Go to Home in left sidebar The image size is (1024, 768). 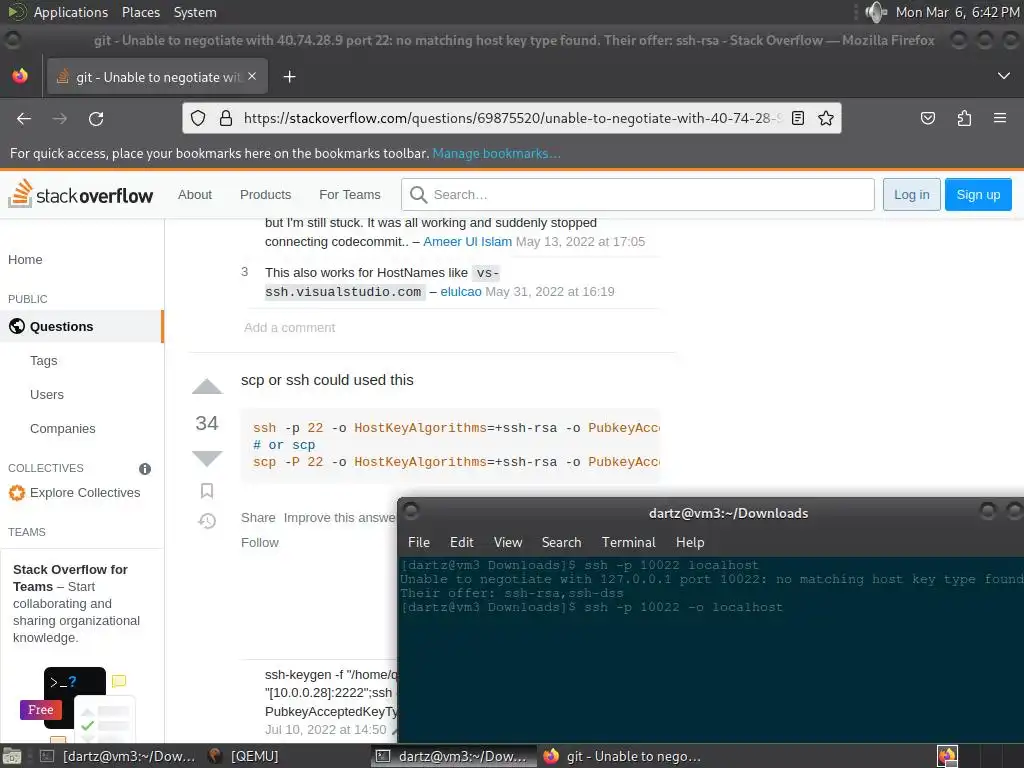click(x=25, y=259)
